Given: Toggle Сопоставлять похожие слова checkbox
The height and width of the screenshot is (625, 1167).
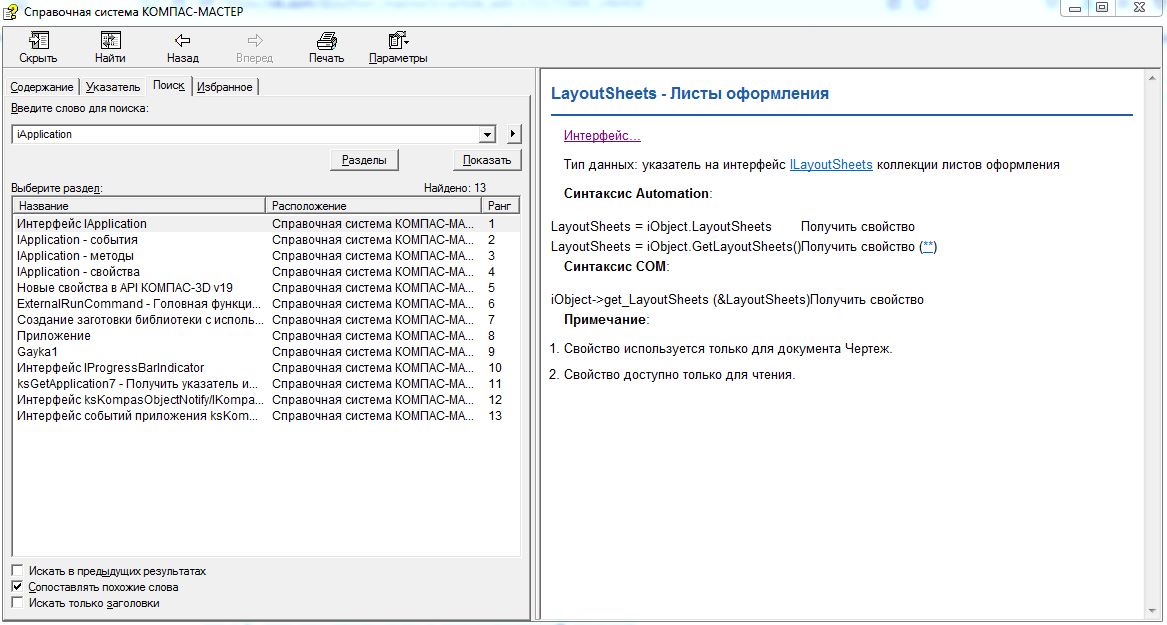Looking at the screenshot, I should pyautogui.click(x=18, y=587).
